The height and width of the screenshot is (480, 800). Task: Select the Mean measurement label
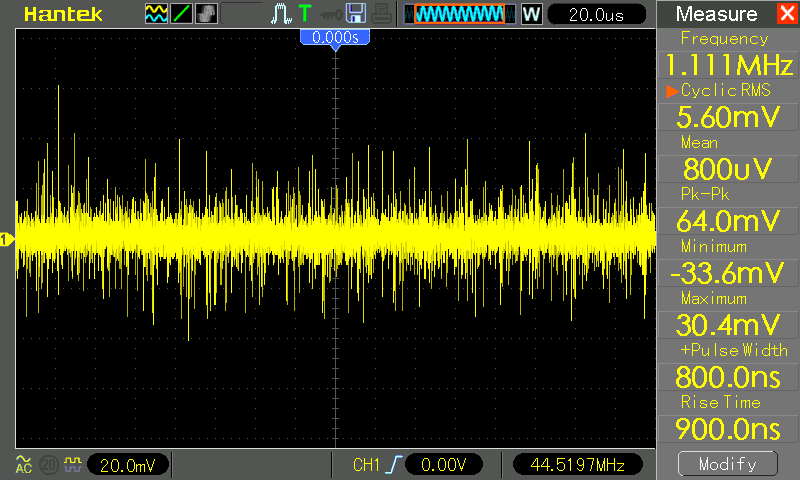click(699, 143)
